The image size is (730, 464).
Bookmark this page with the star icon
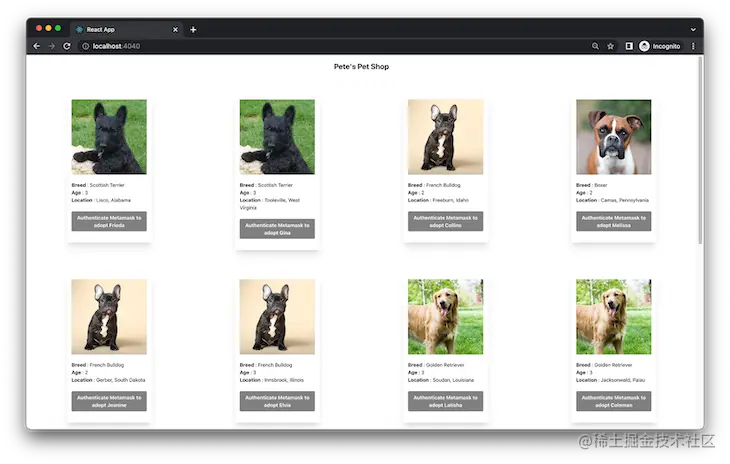(610, 46)
